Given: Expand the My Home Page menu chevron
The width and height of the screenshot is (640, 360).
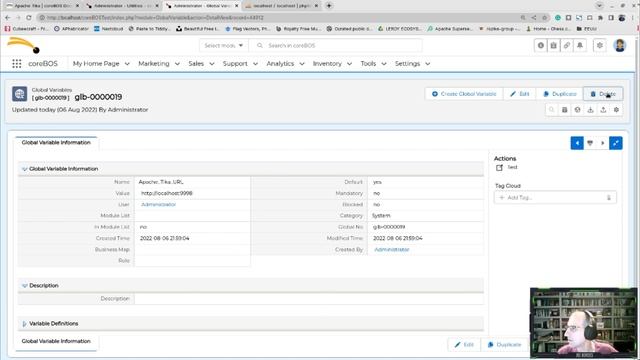Looking at the screenshot, I should tap(127, 64).
